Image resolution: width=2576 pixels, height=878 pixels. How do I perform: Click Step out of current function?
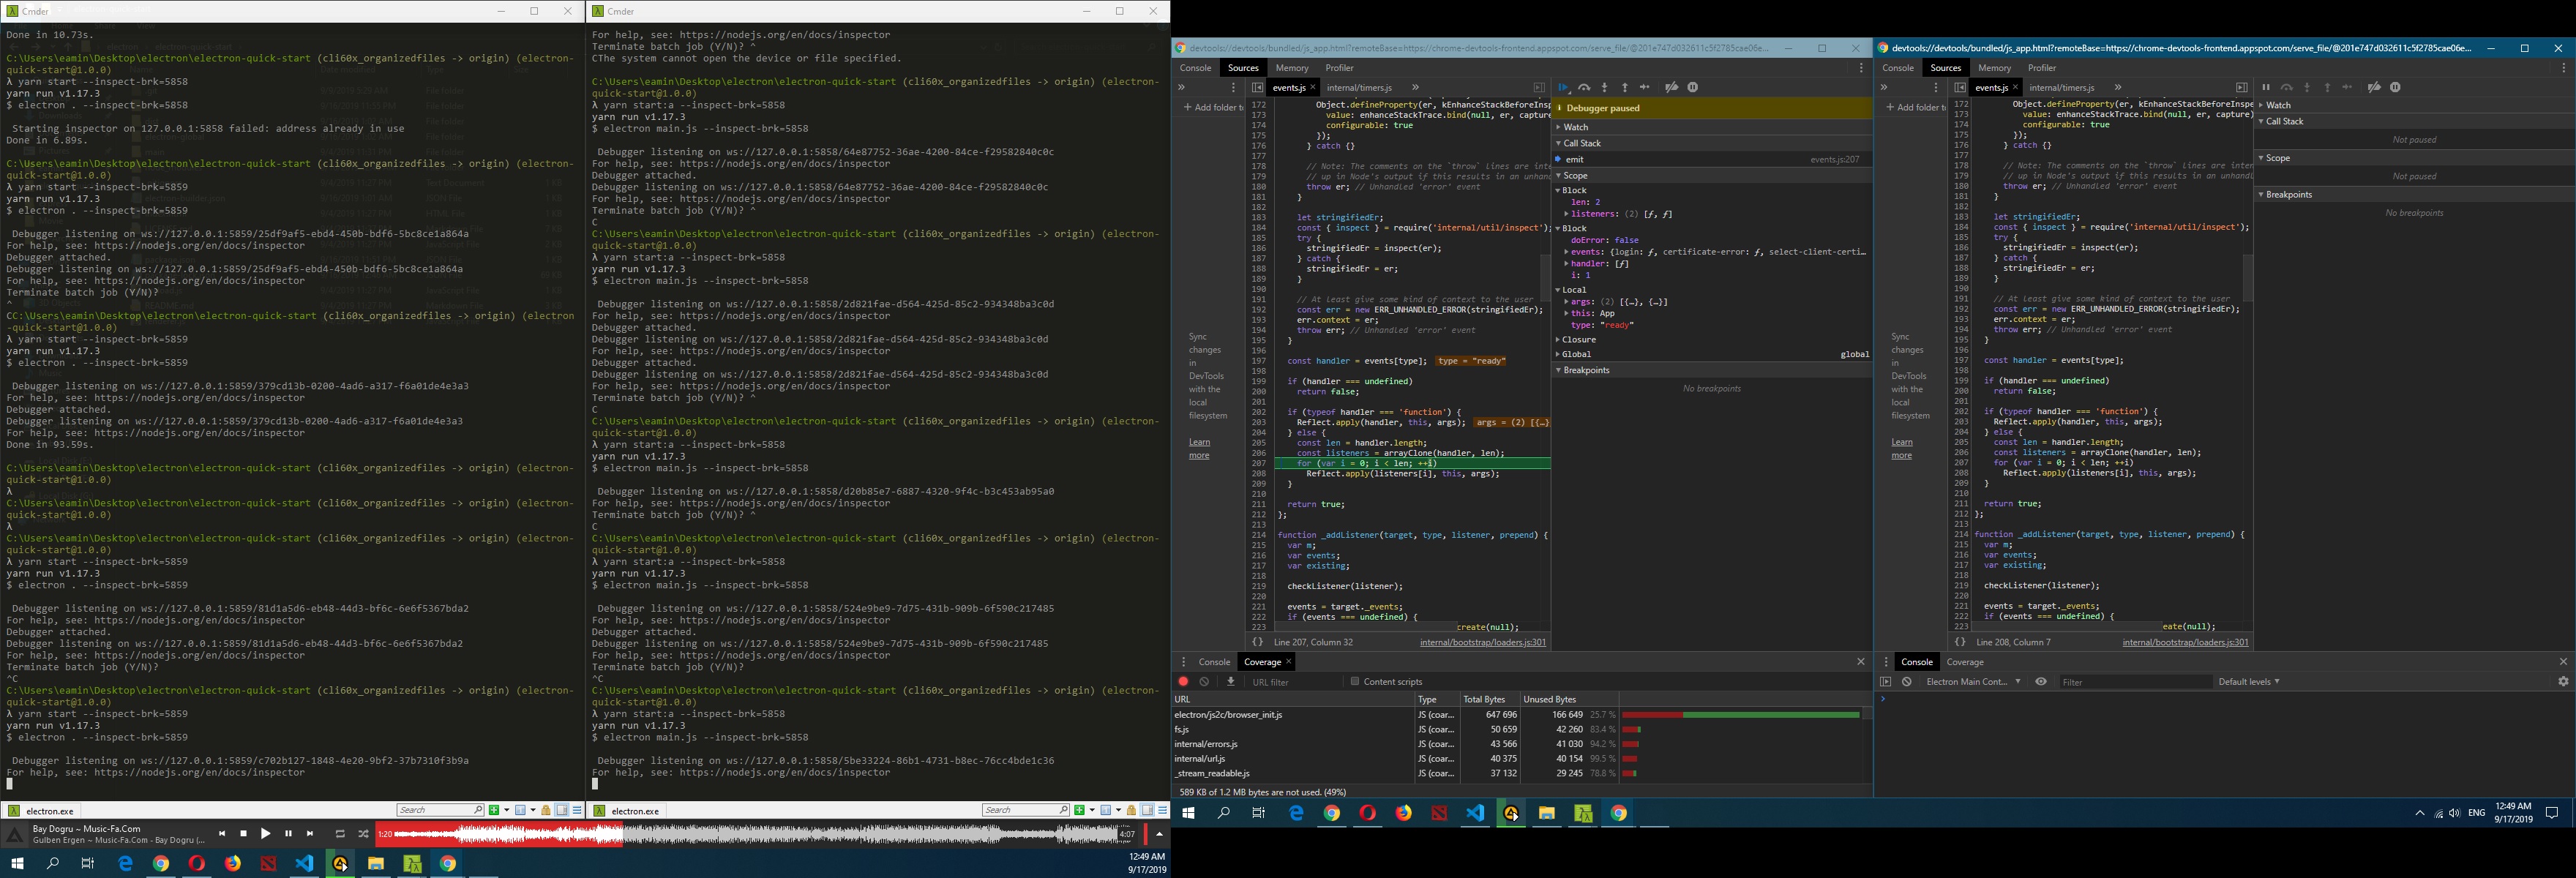[1625, 88]
